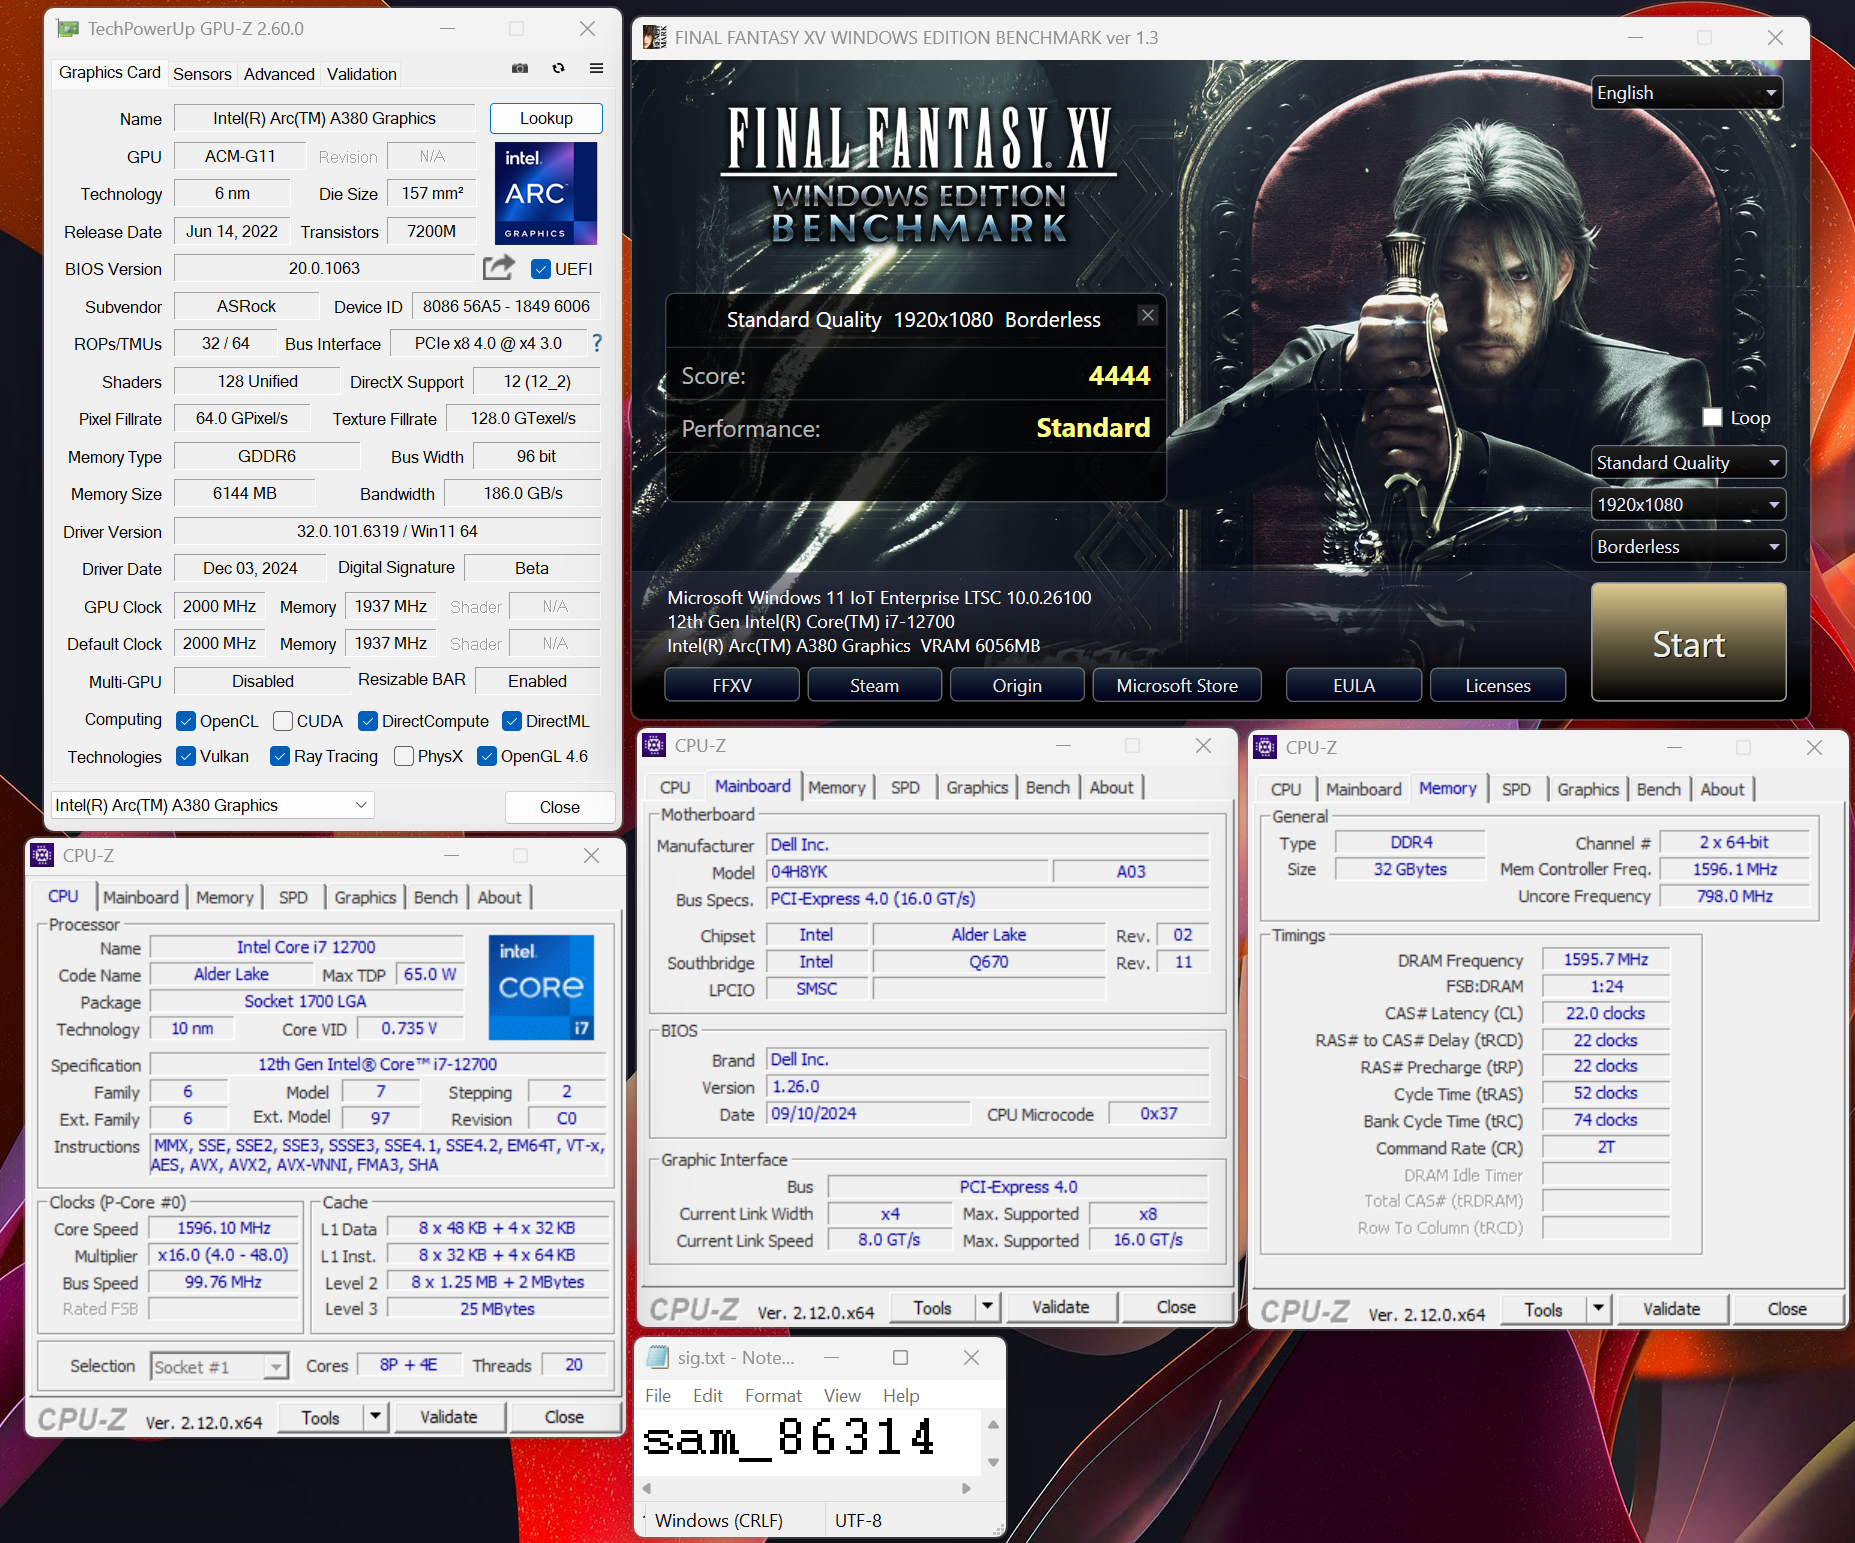Image resolution: width=1855 pixels, height=1543 pixels.
Task: Switch to the GPU-Z Advanced tab
Action: pos(279,74)
